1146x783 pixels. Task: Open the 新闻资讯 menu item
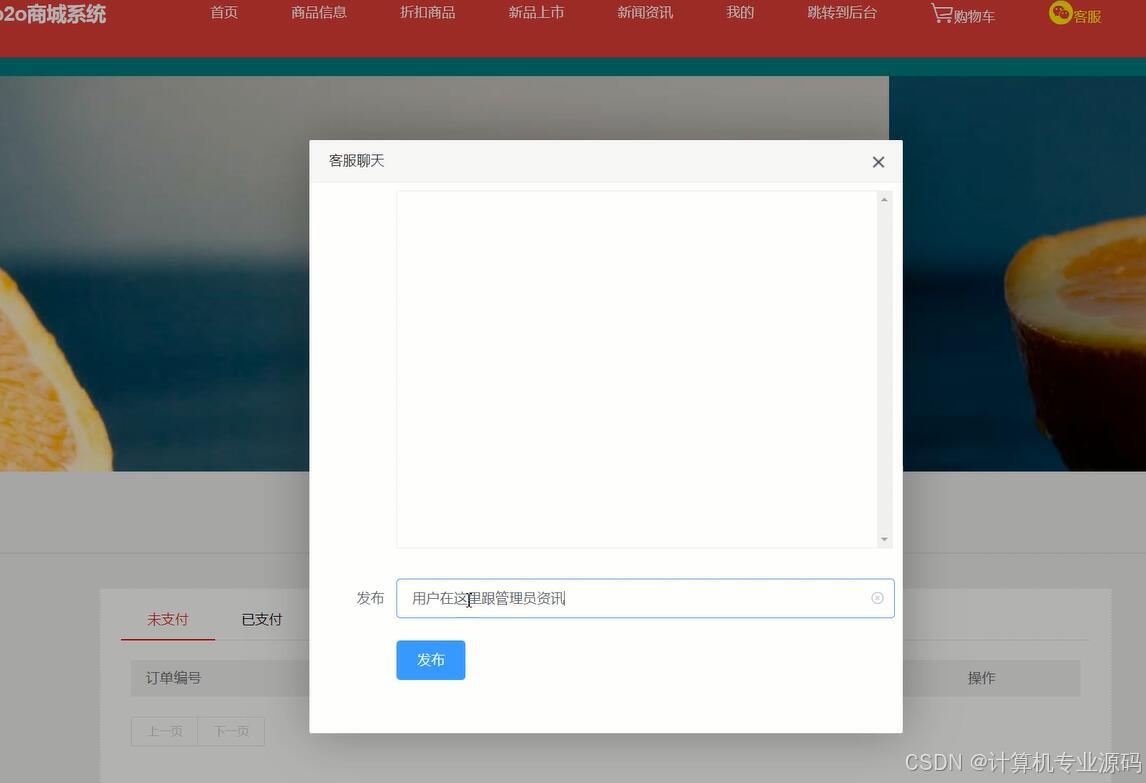[x=644, y=13]
